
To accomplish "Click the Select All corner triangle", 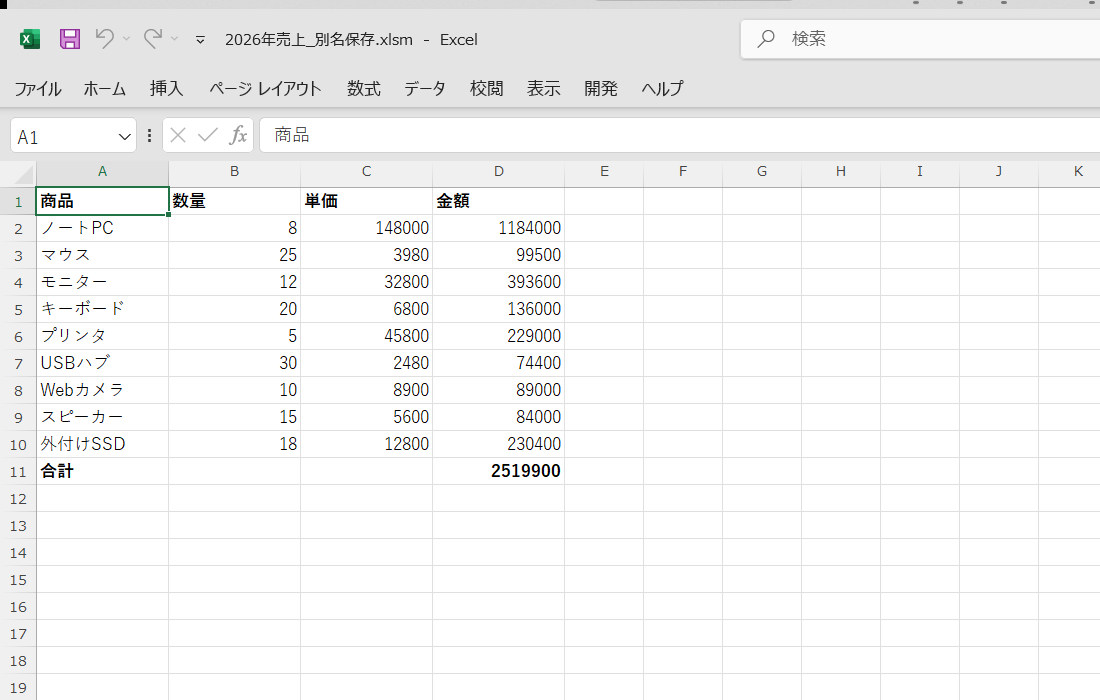I will (23, 174).
